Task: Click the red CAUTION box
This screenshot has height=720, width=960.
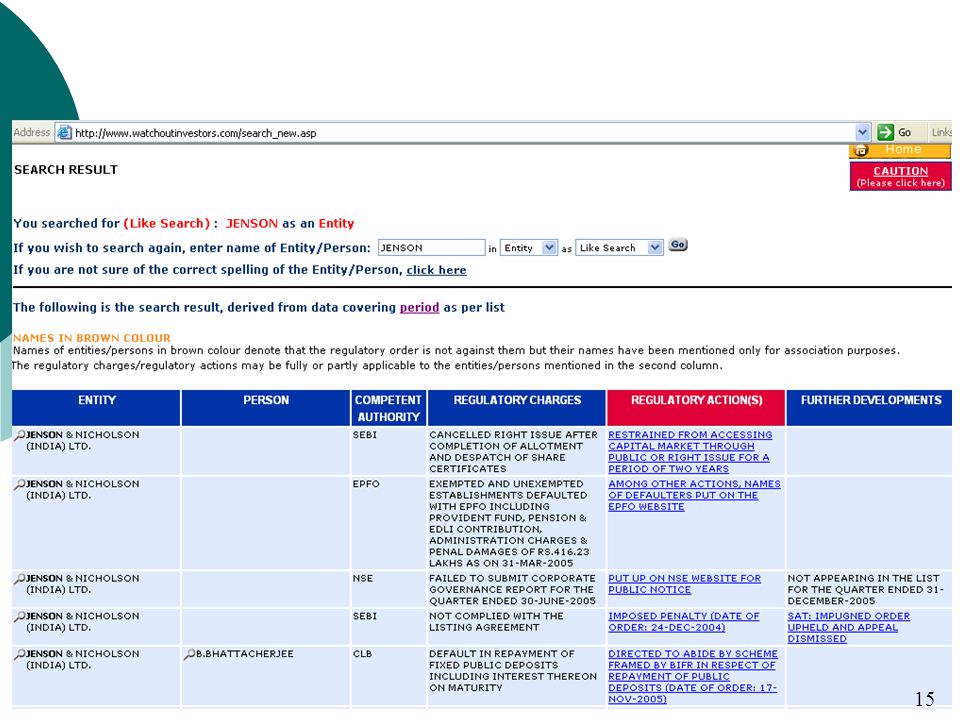Action: click(900, 176)
